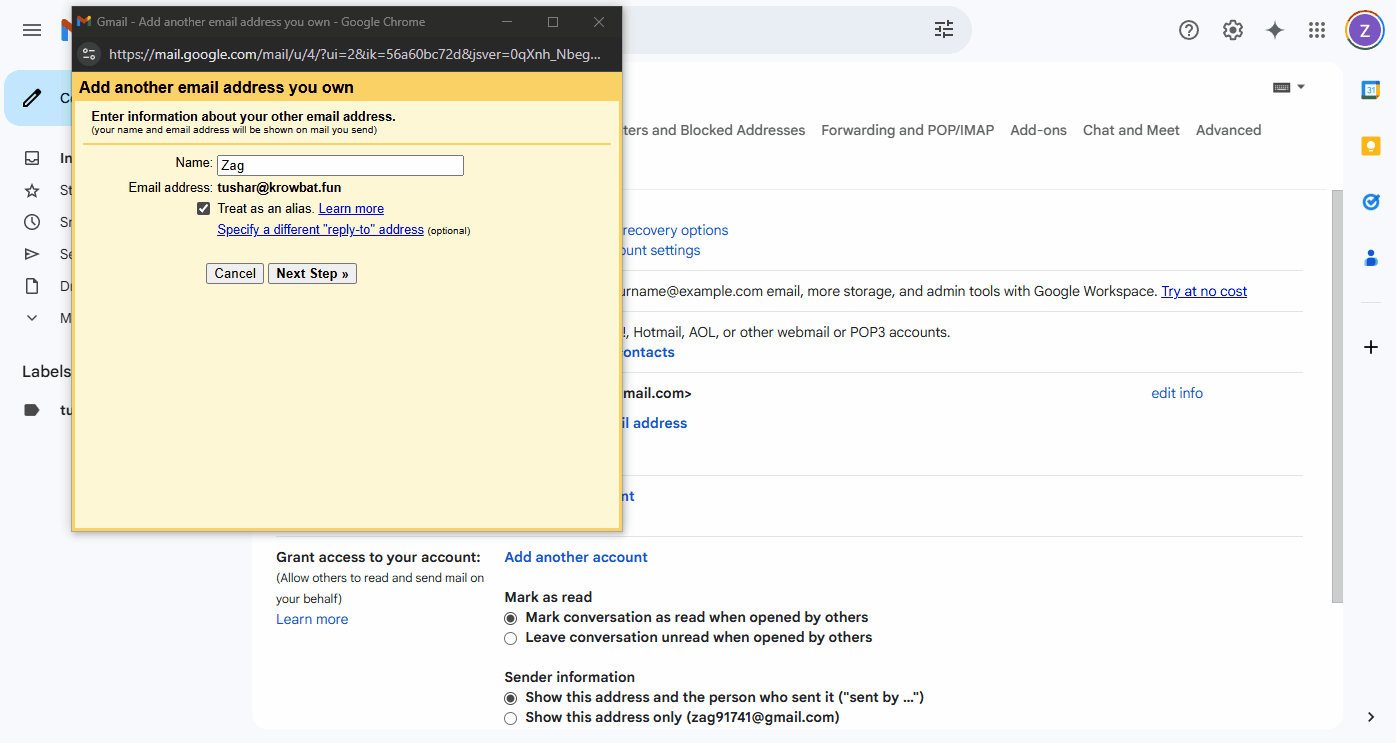Select Leave conversation unread when opened
1396x743 pixels.
511,638
